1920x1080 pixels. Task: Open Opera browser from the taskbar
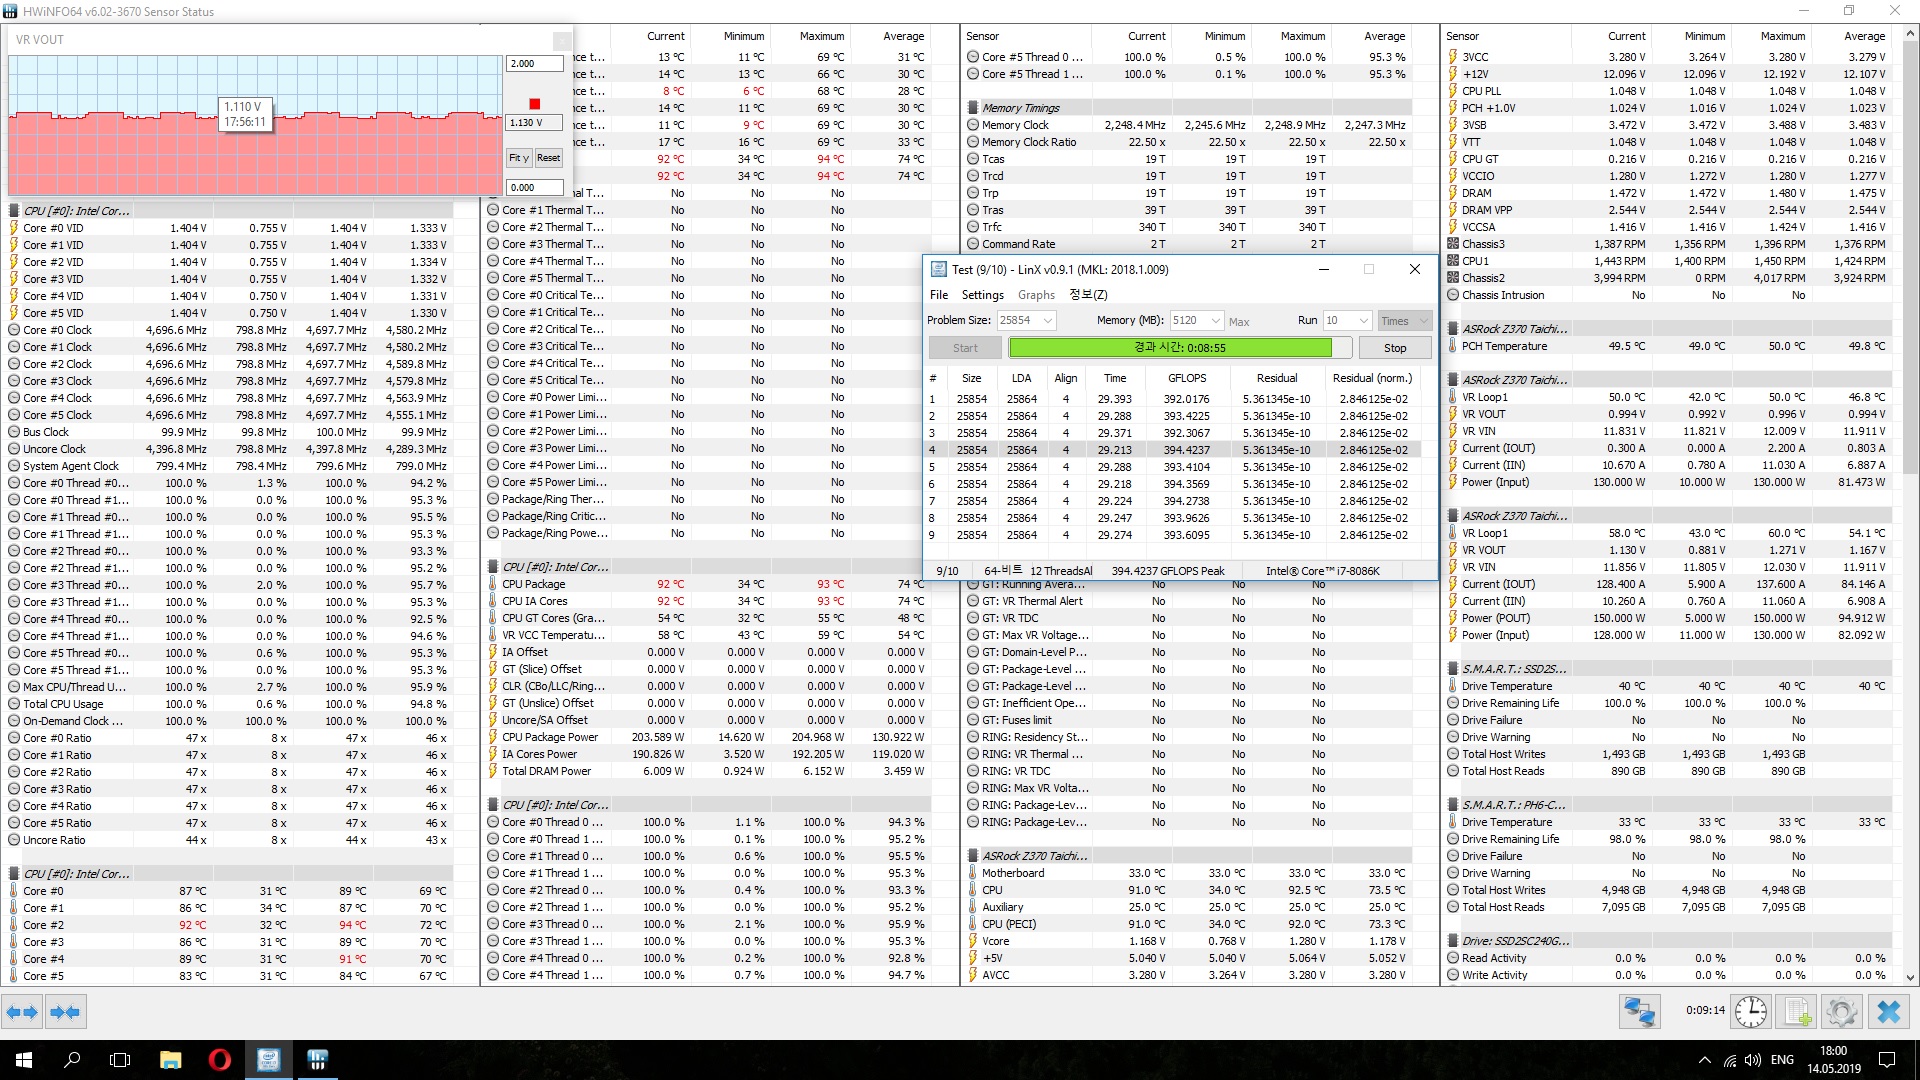219,1060
